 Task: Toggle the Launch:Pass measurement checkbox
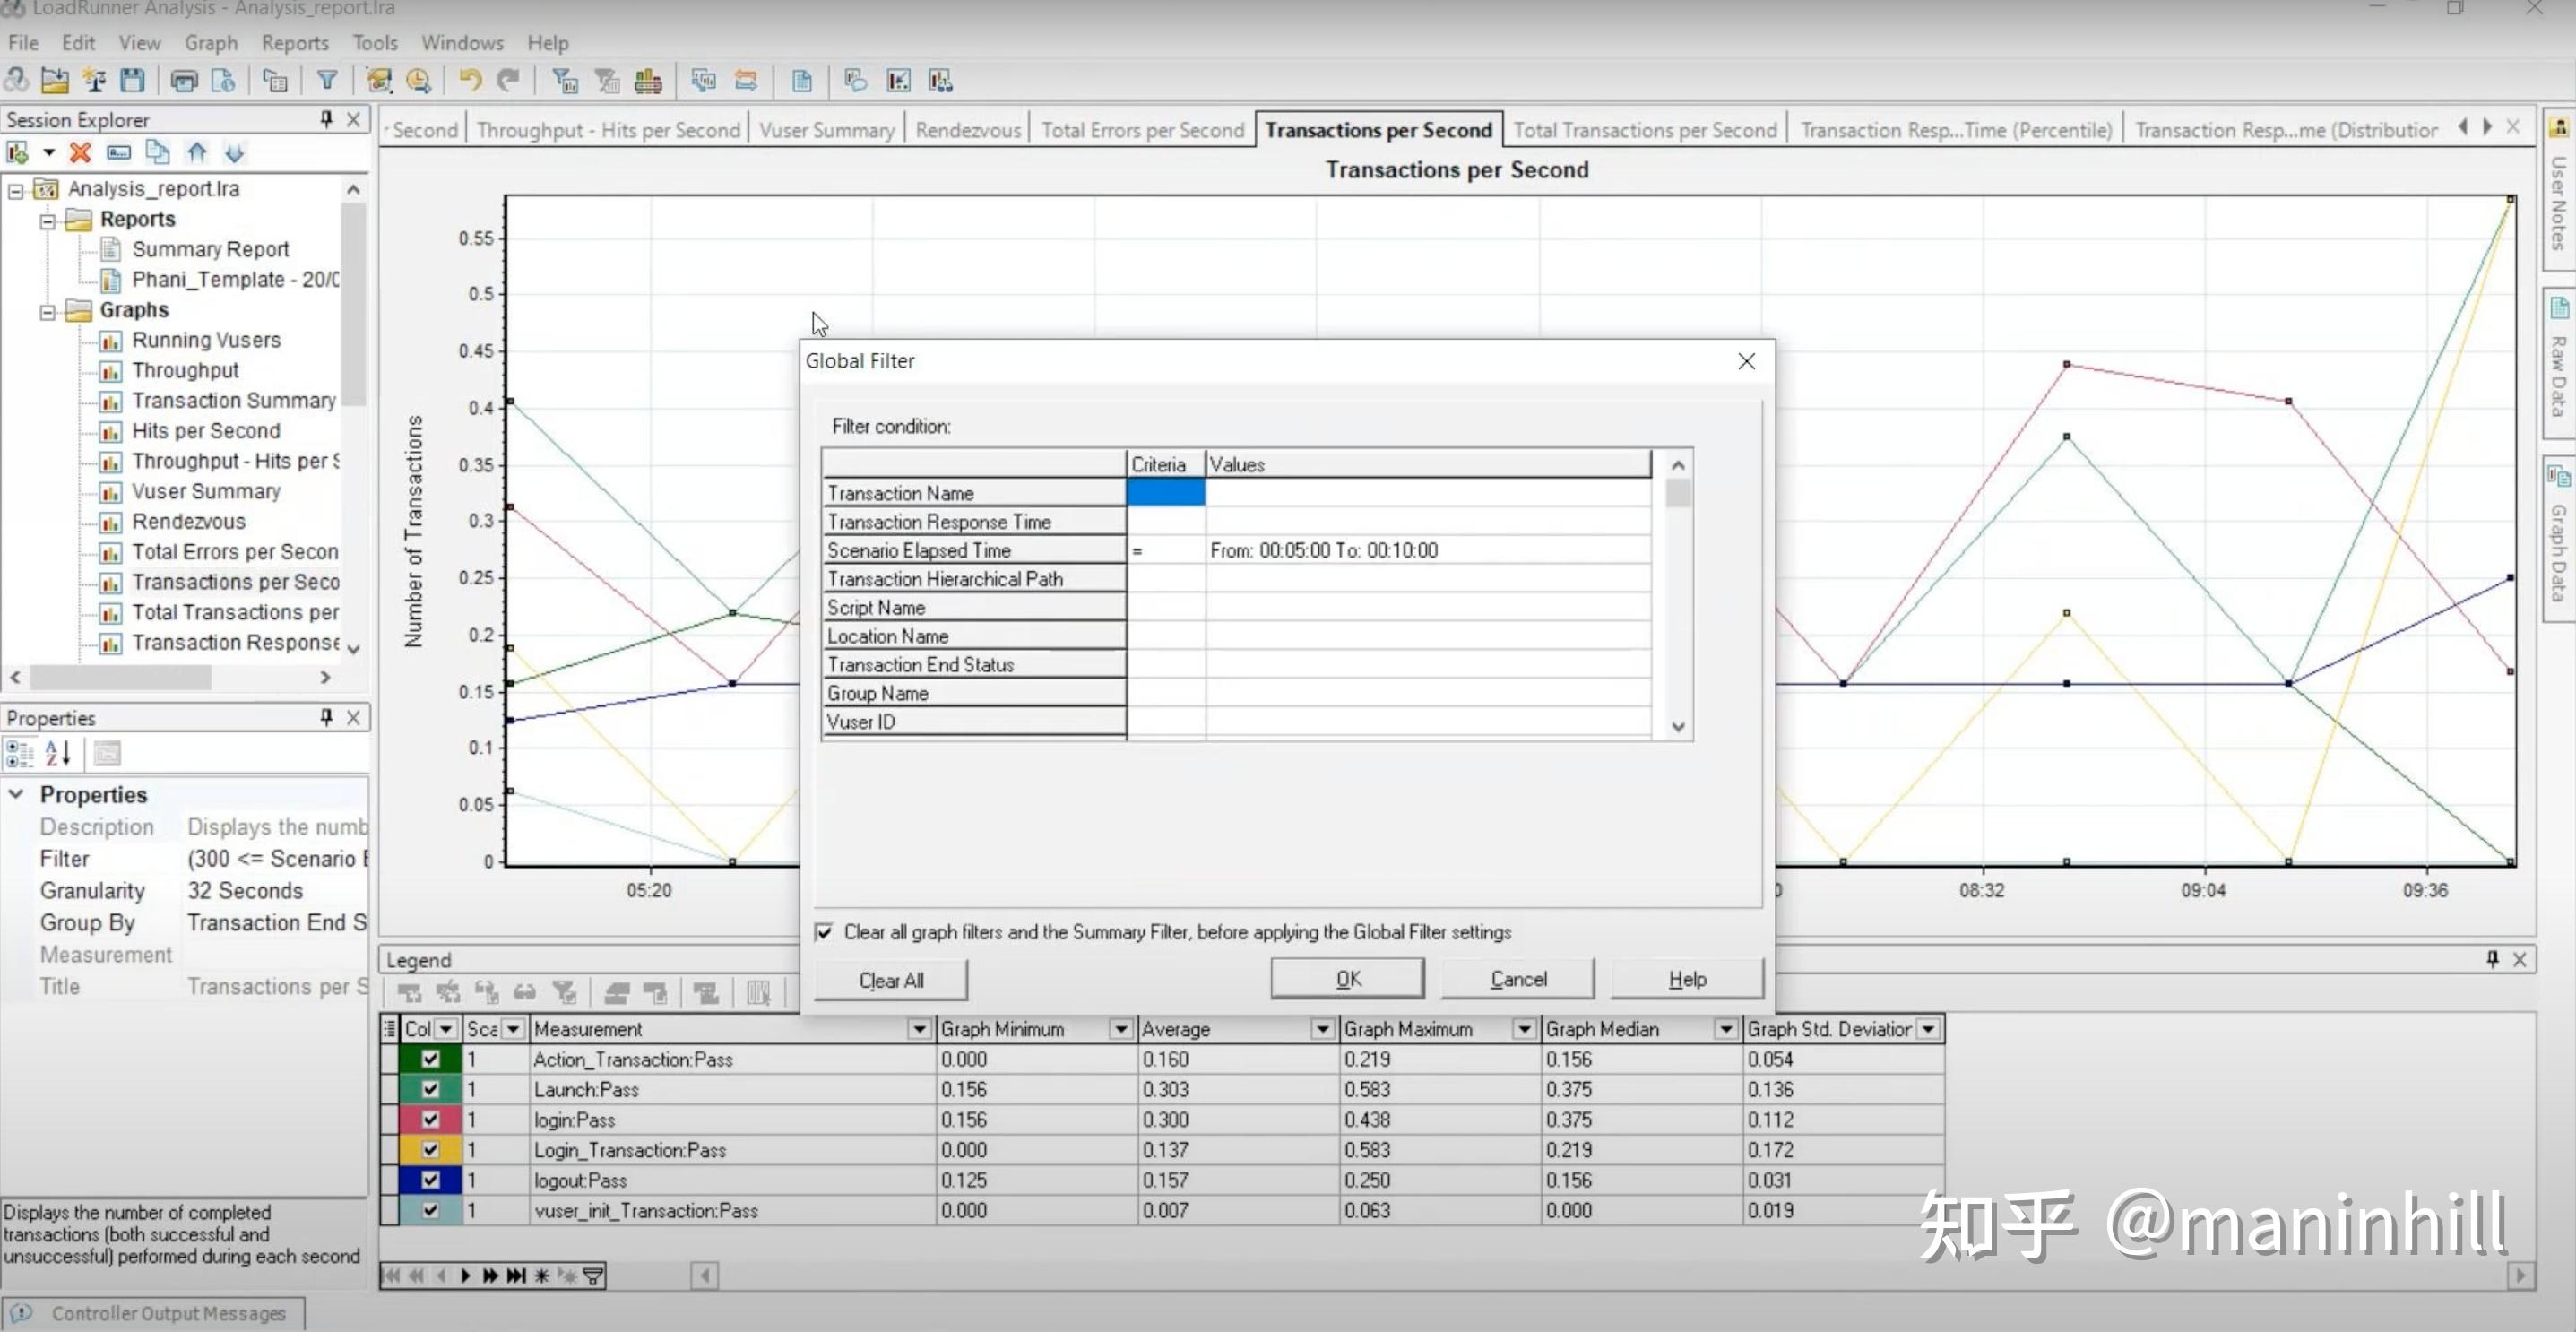tap(430, 1089)
